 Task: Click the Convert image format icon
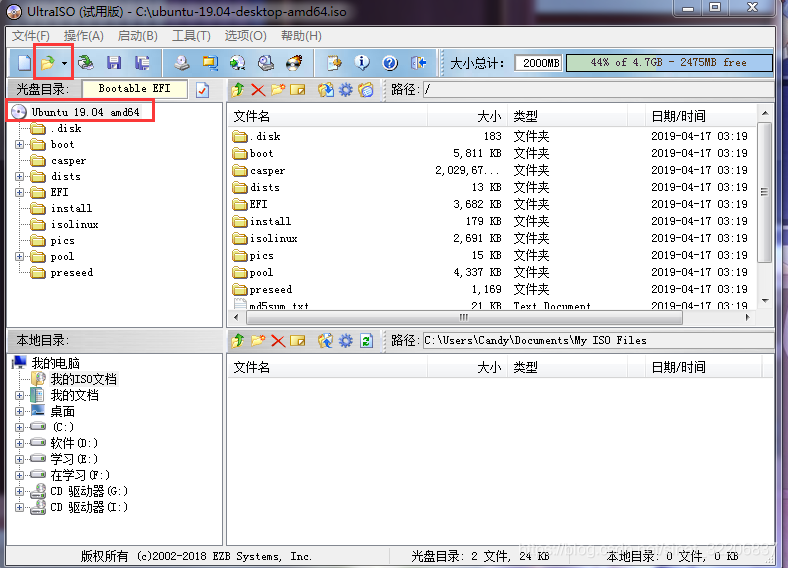210,63
